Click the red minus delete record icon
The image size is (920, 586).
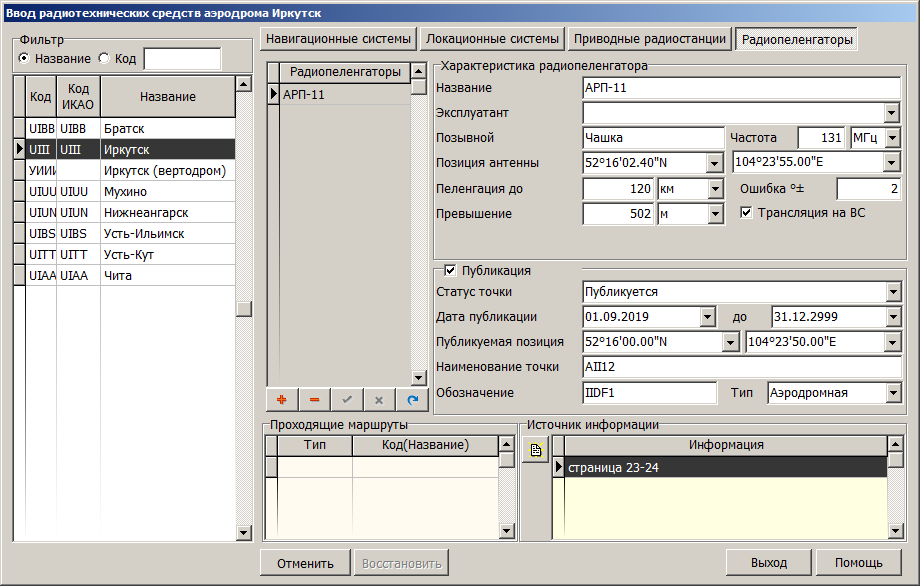[x=314, y=399]
